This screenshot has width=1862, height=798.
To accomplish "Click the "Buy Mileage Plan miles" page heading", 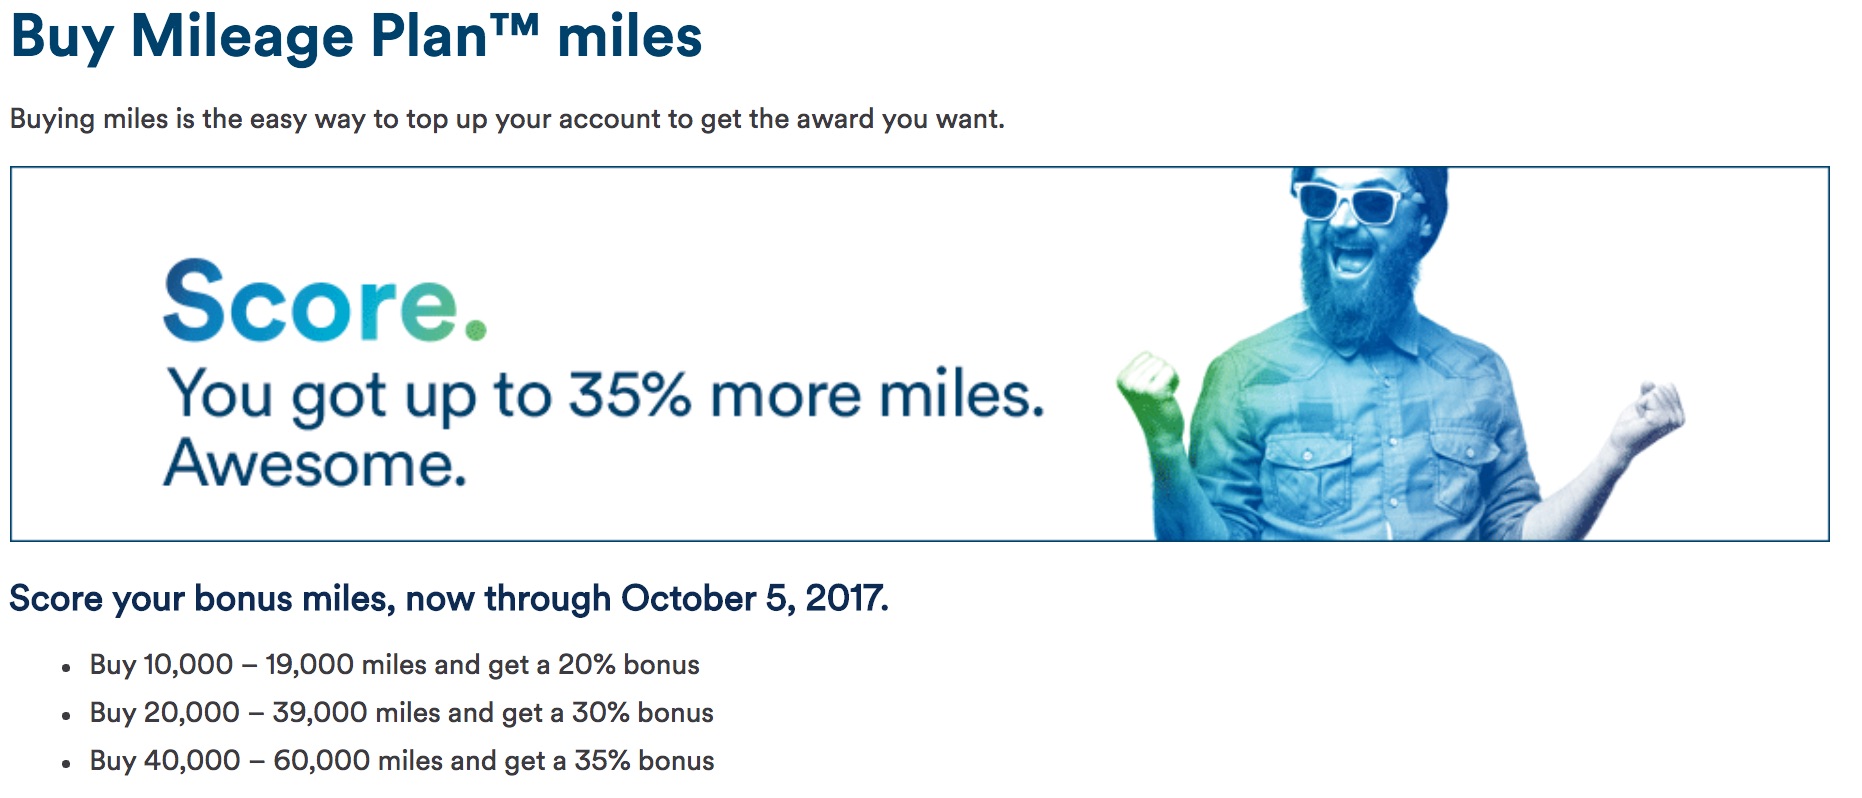I will (356, 37).
